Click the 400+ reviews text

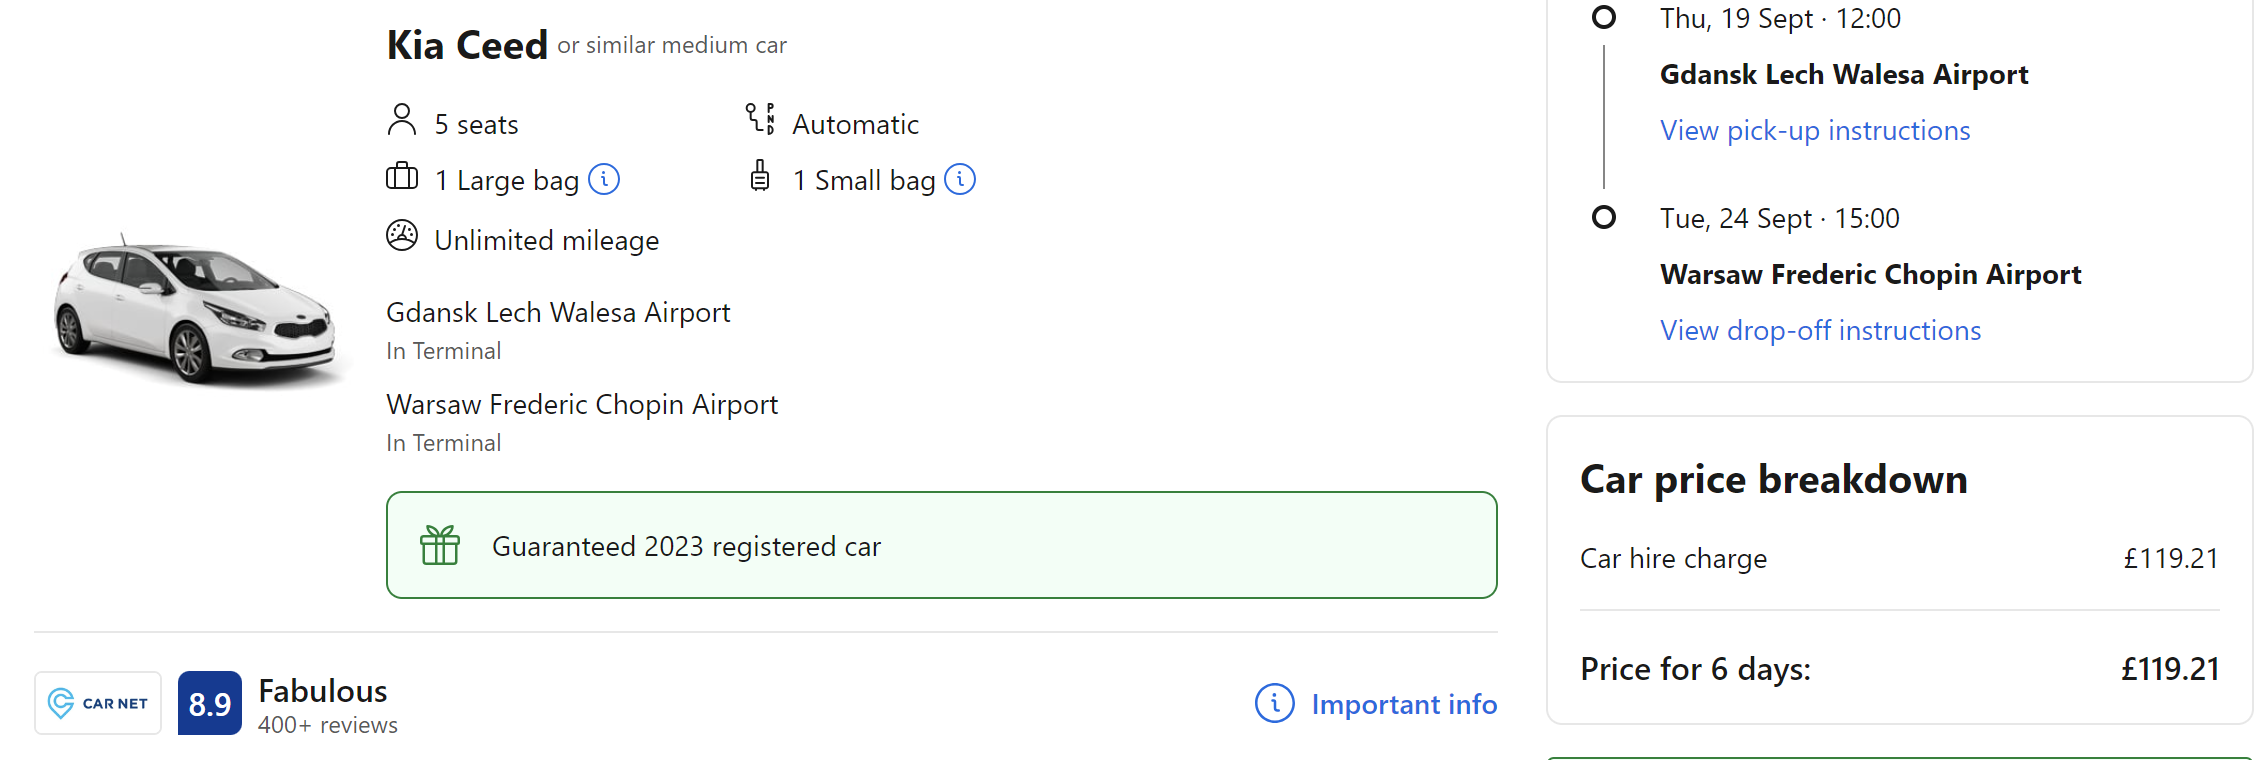pos(328,725)
